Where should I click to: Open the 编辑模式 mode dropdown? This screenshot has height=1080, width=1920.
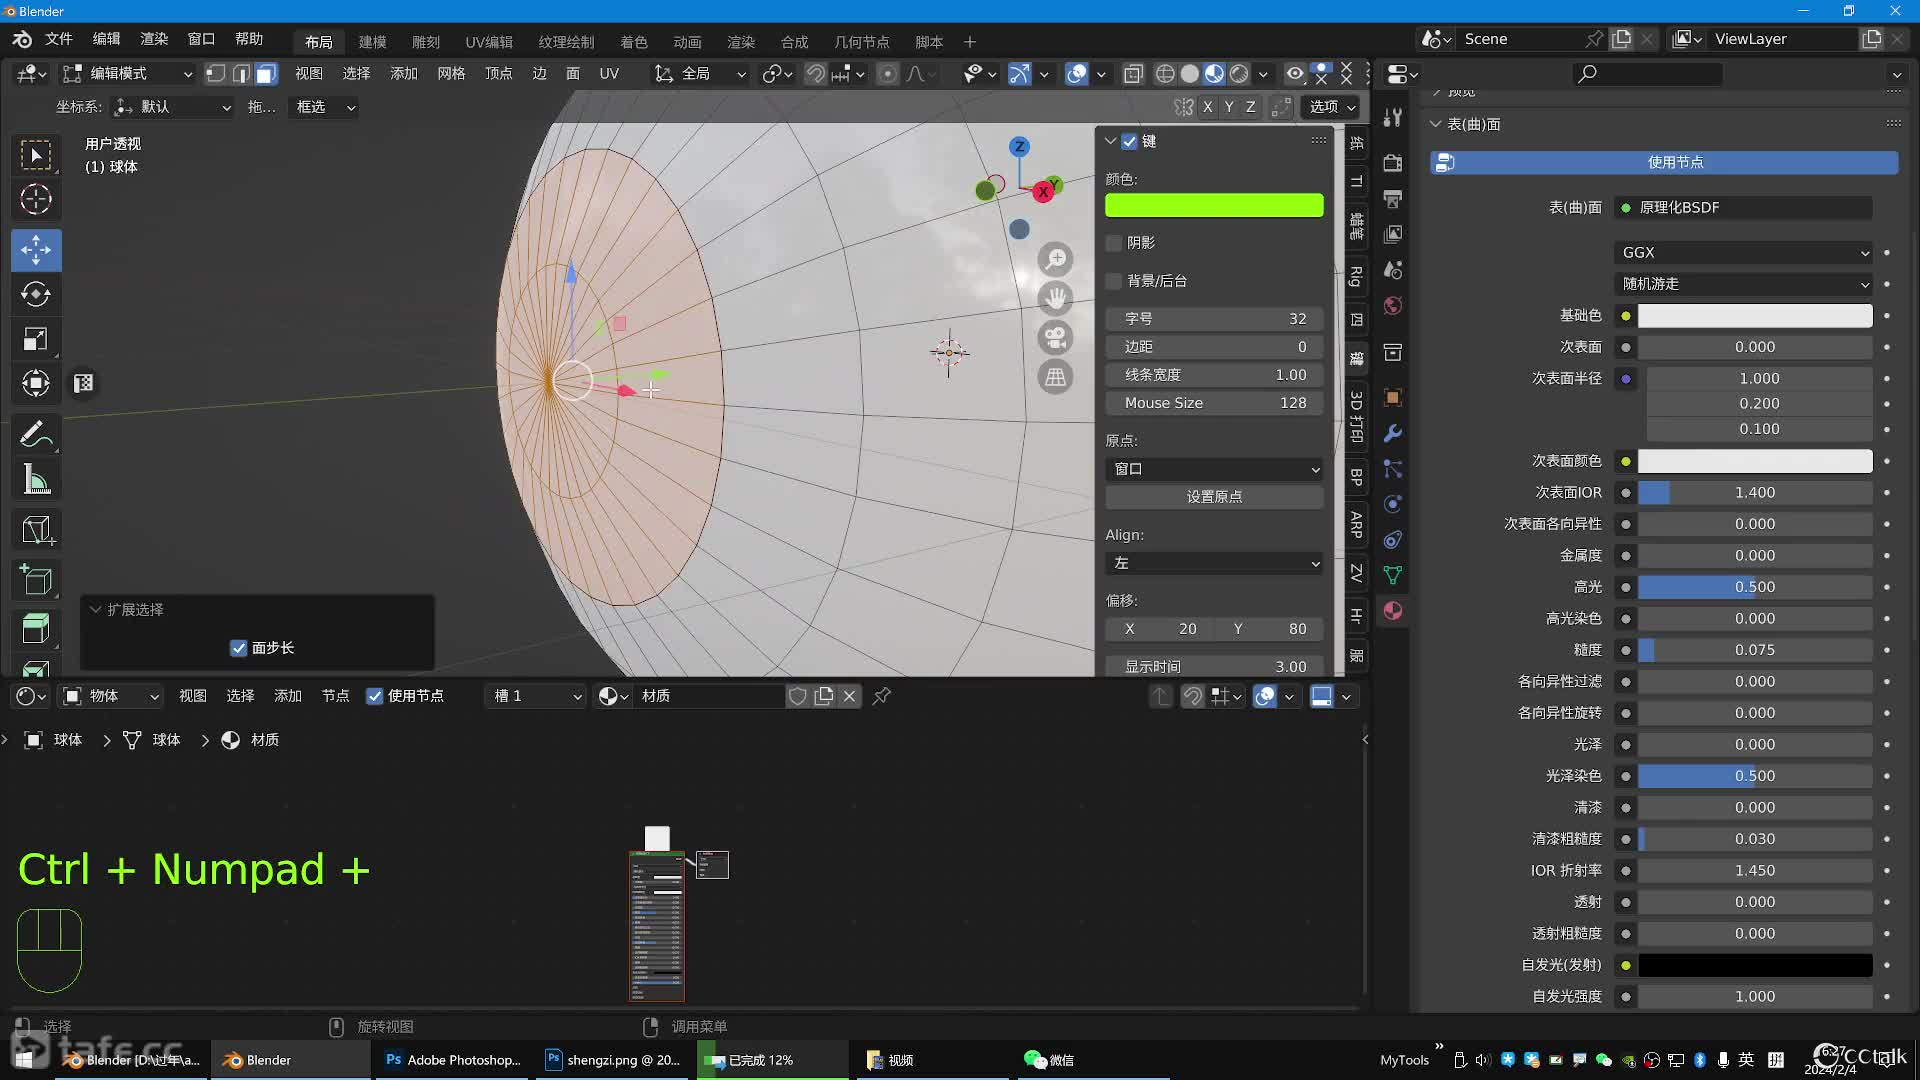coord(128,73)
